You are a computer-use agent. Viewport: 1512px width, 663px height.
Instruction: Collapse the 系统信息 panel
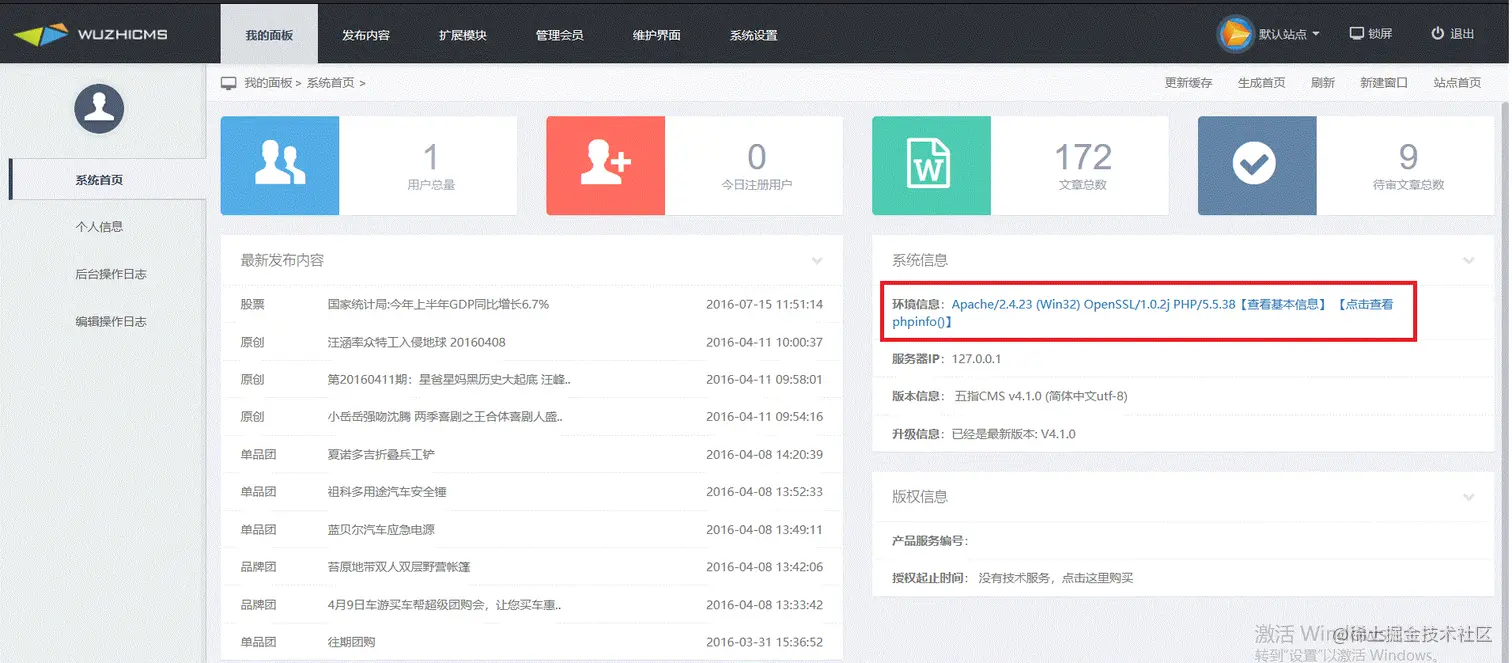(1469, 261)
